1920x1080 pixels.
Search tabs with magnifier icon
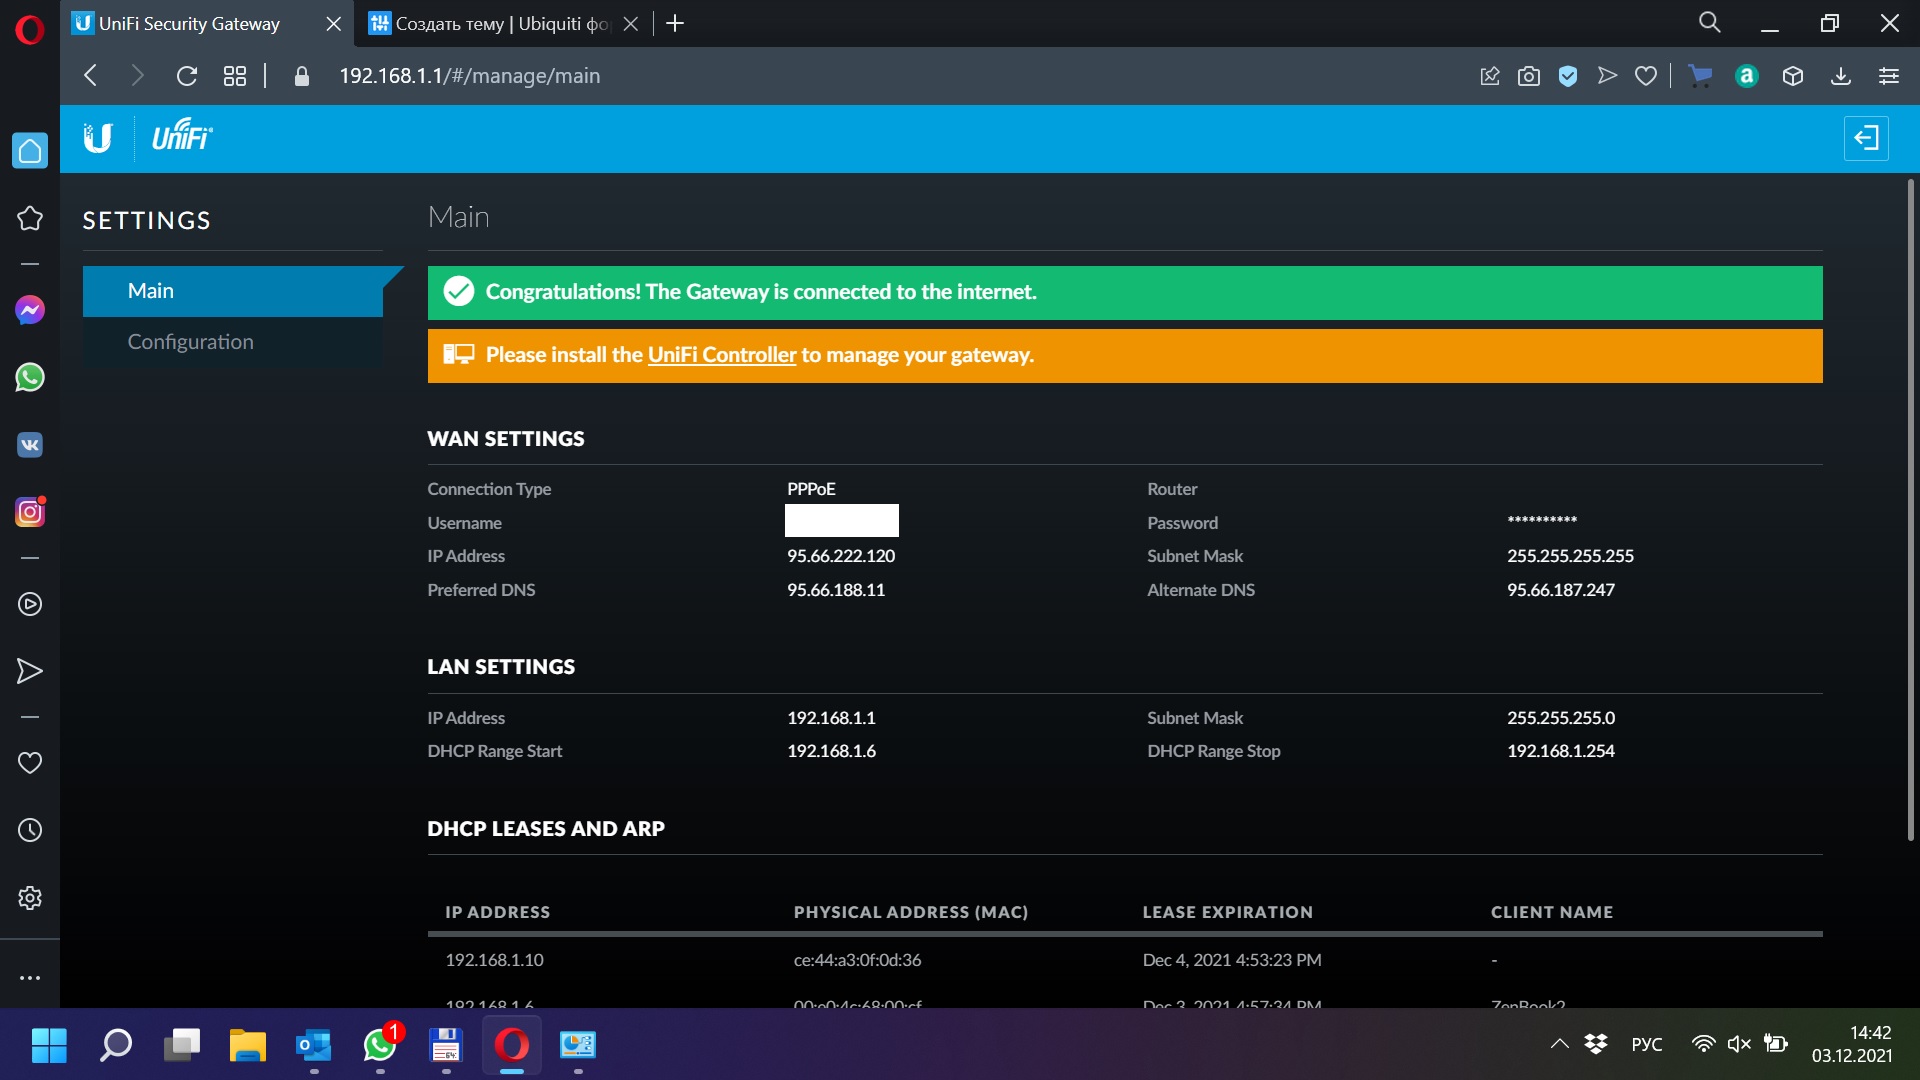tap(1710, 23)
